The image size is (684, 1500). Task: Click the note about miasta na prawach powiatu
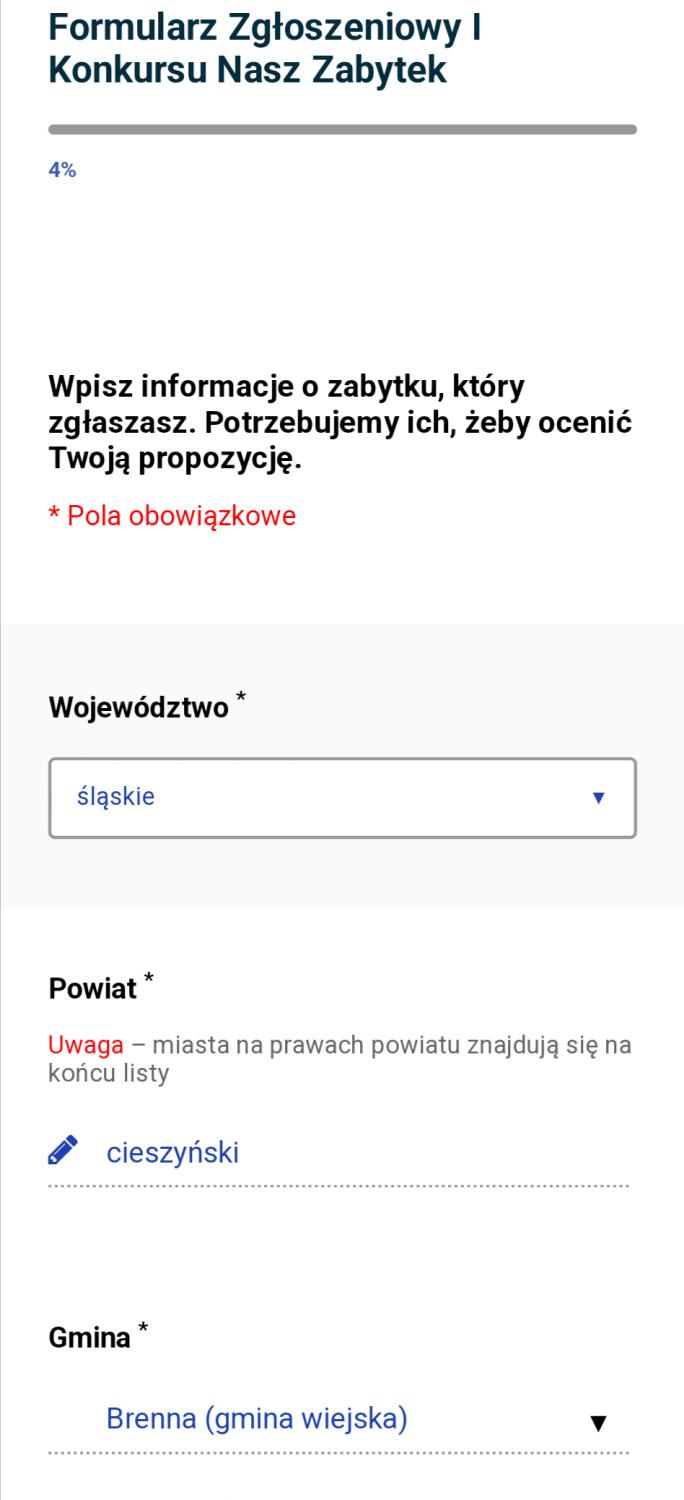(x=340, y=1060)
